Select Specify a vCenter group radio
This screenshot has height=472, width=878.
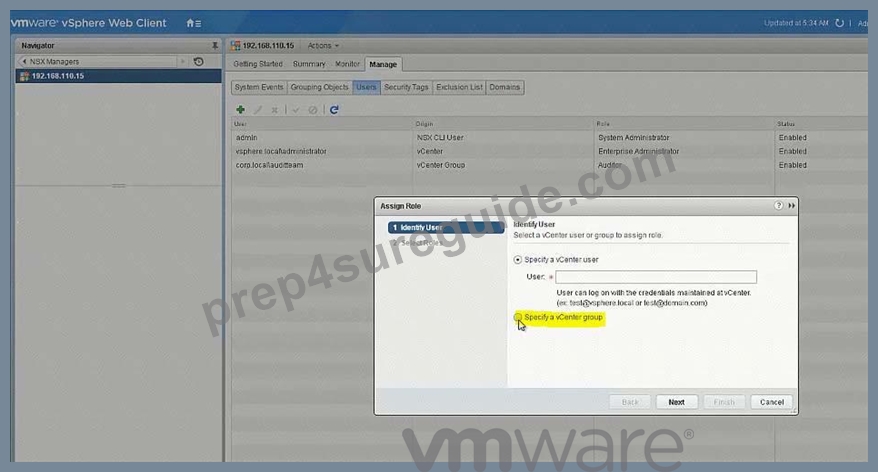pyautogui.click(x=517, y=317)
